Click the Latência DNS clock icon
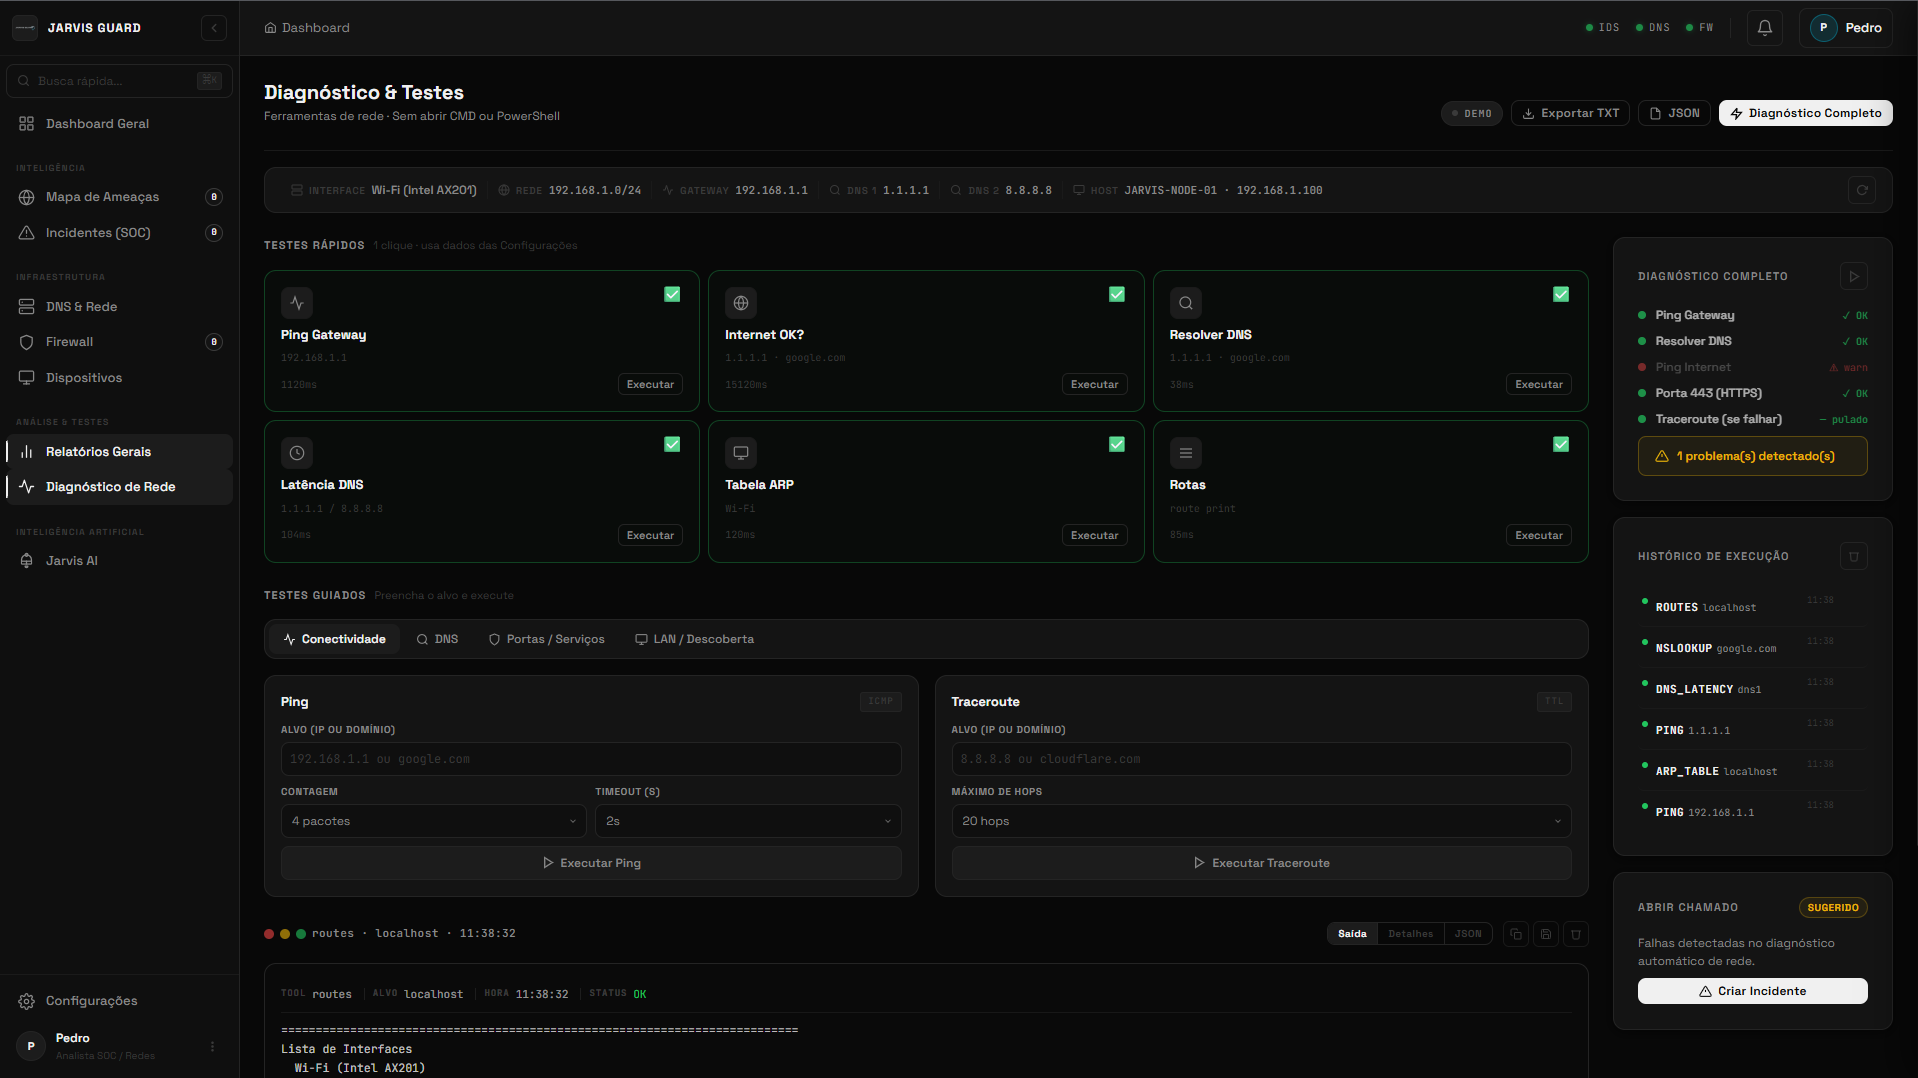This screenshot has width=1918, height=1078. pos(297,453)
